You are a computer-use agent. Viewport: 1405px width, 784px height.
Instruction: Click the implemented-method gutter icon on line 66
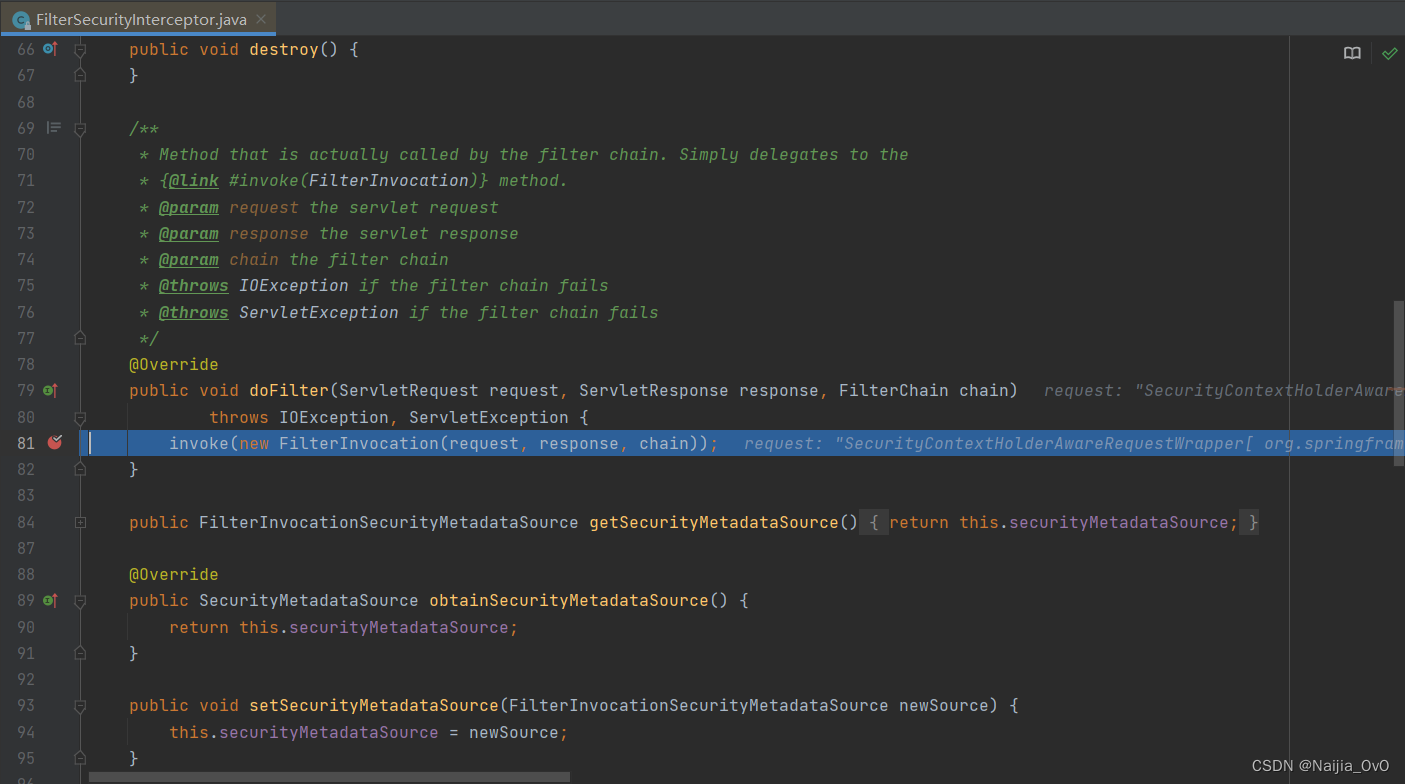(51, 49)
